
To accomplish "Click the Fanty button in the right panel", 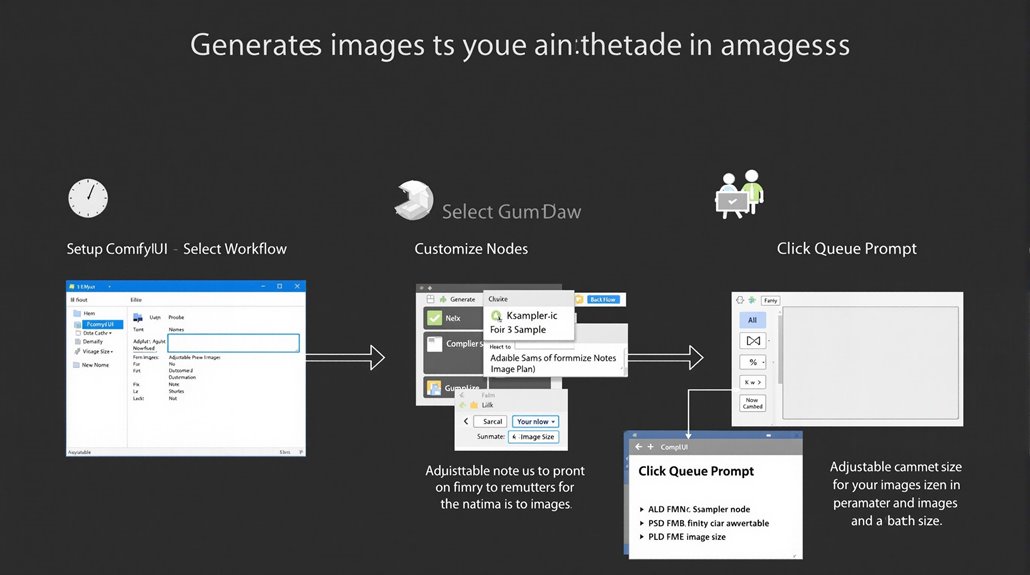I will coord(771,300).
